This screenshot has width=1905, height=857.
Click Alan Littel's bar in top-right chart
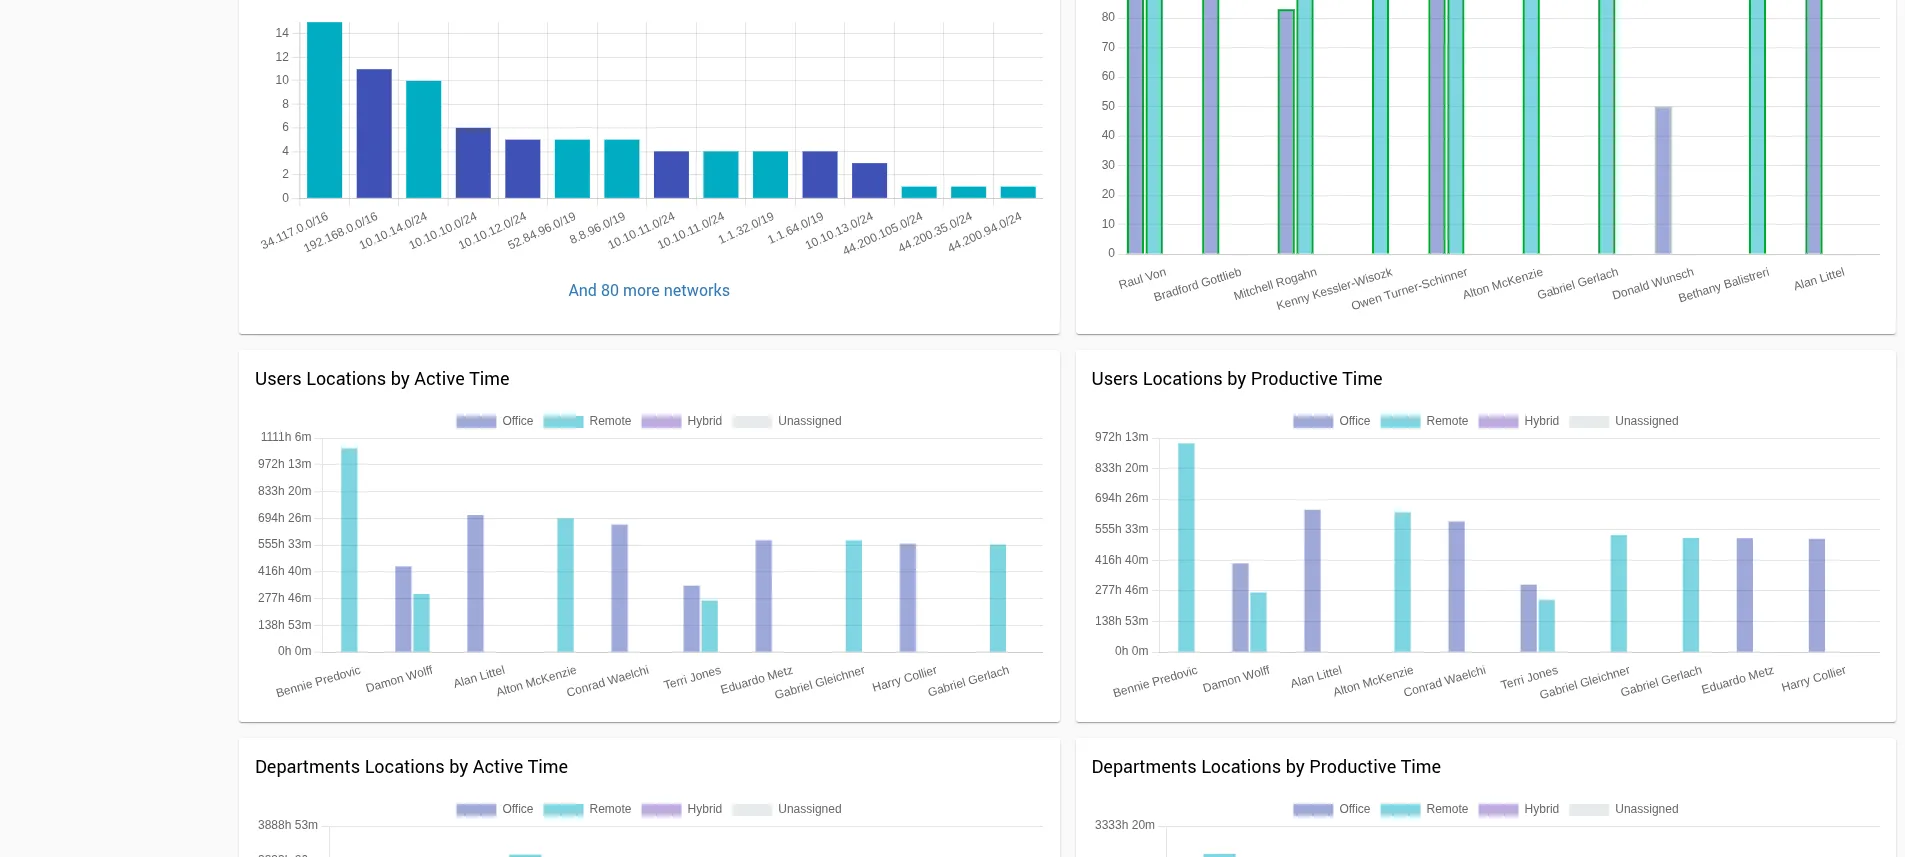coord(1814,126)
